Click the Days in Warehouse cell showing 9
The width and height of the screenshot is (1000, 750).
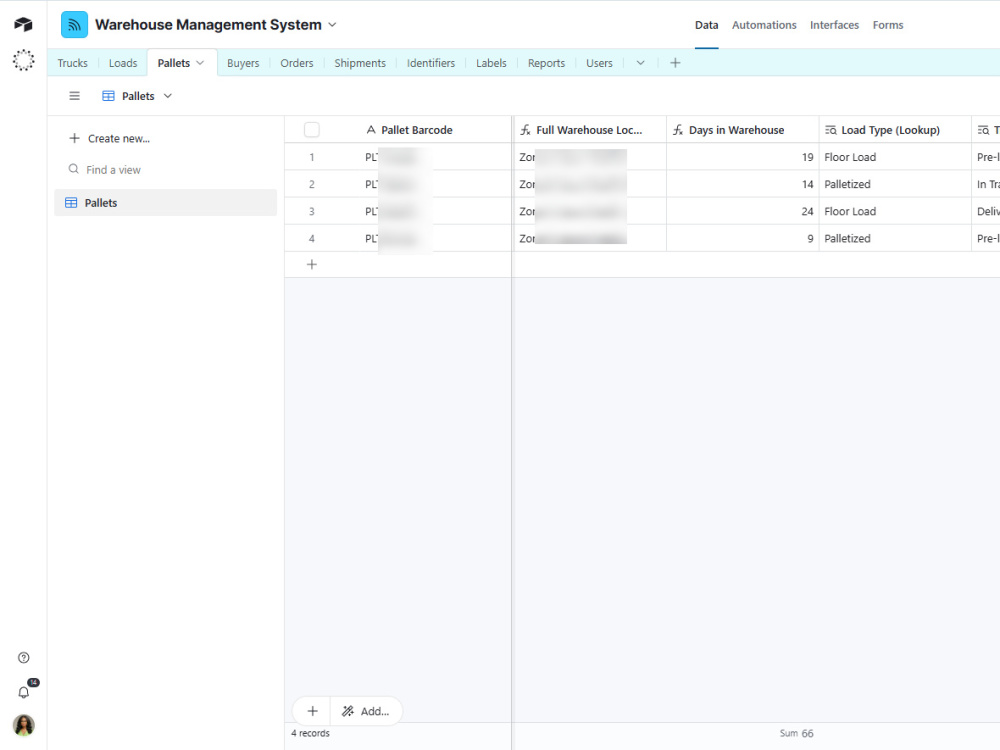[742, 238]
